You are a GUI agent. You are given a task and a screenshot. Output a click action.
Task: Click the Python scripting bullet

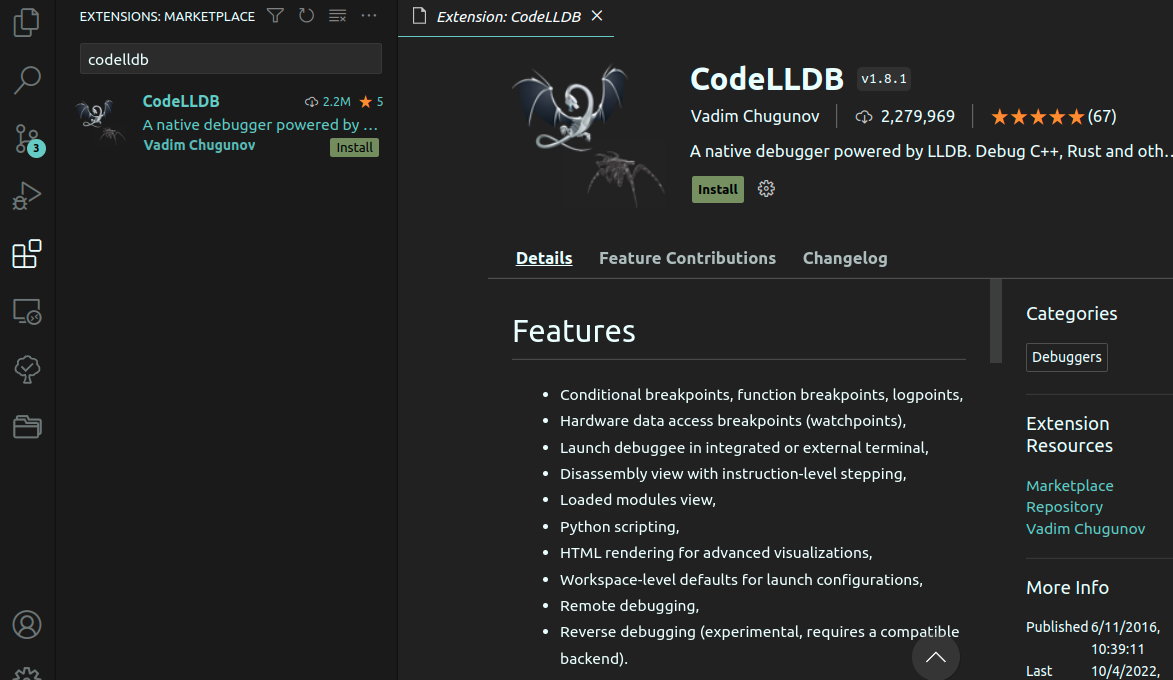point(619,527)
